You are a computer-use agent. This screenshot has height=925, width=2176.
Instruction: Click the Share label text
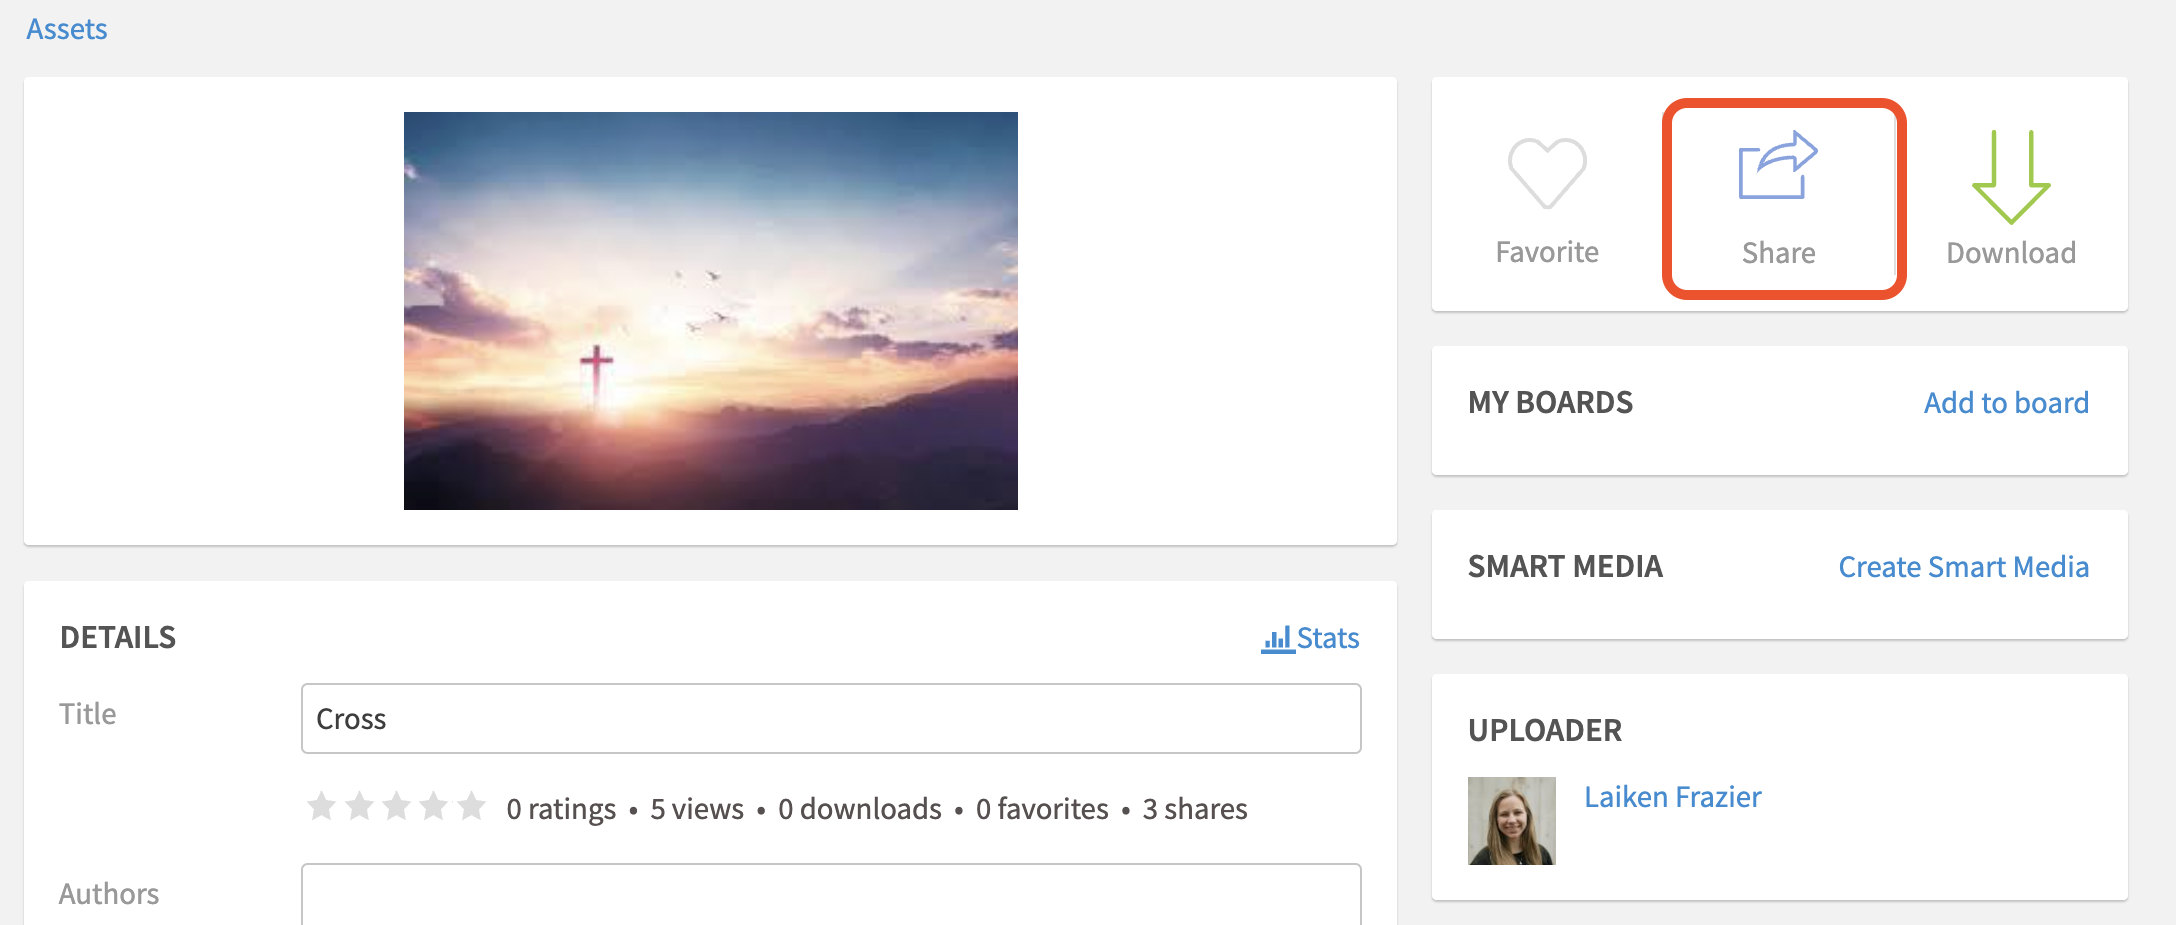click(x=1778, y=253)
